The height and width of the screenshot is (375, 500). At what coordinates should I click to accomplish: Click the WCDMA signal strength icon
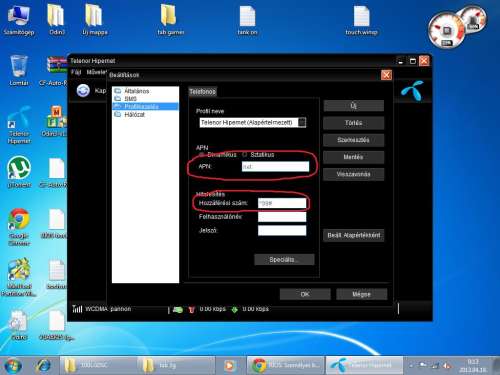click(77, 309)
